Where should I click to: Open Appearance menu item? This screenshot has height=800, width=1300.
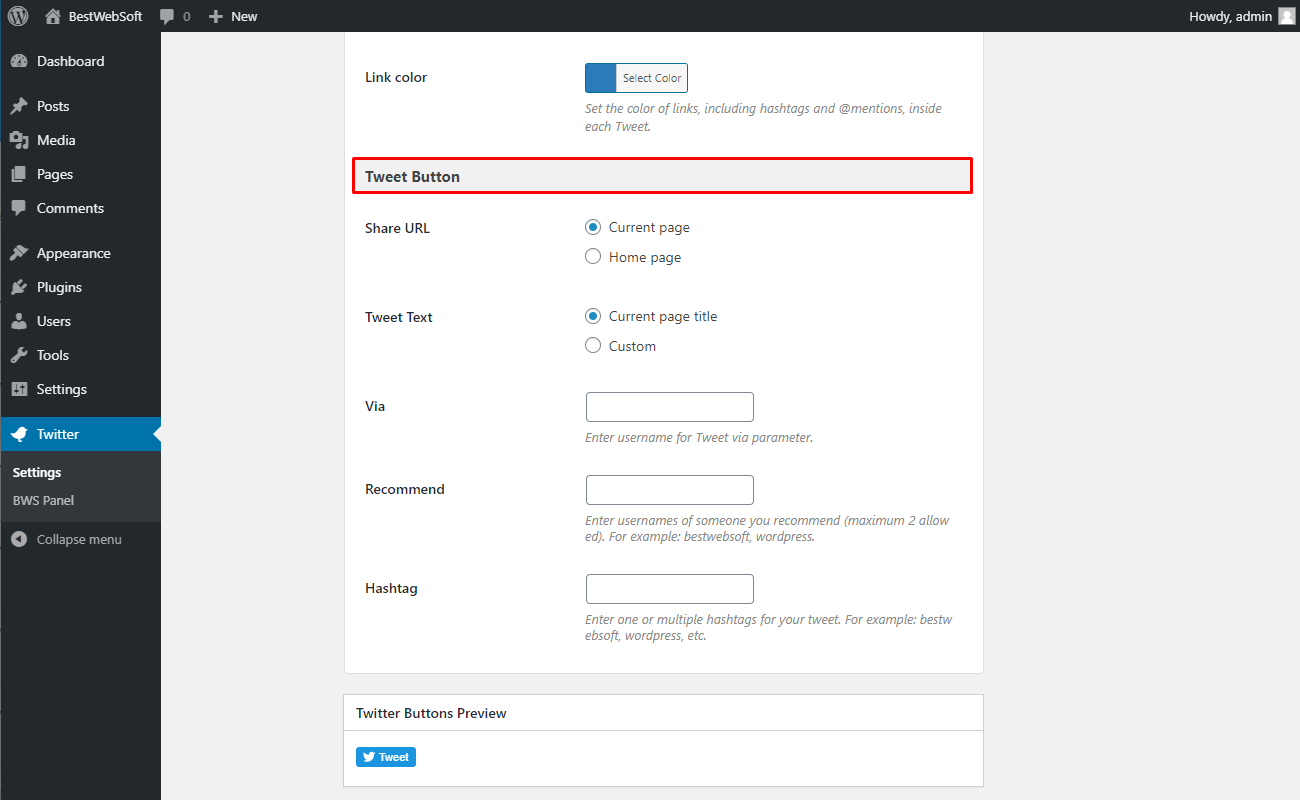[x=80, y=253]
